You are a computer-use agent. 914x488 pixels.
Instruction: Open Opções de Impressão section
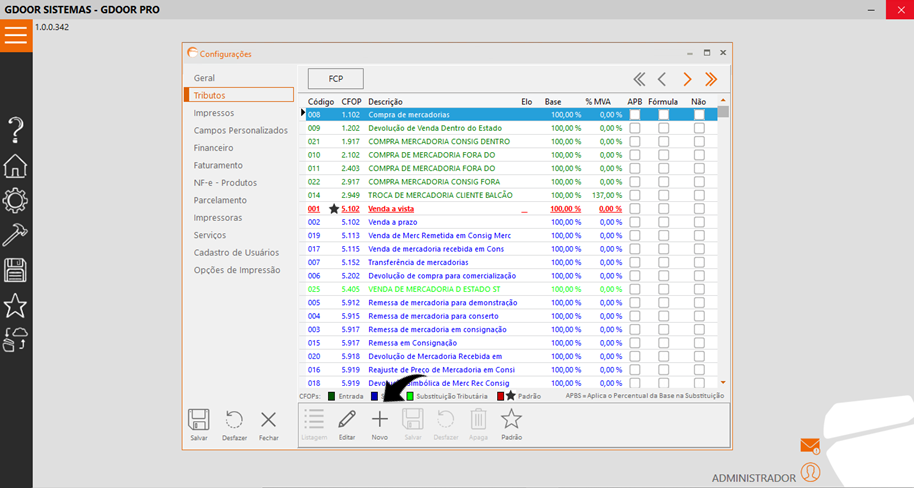[x=239, y=270]
